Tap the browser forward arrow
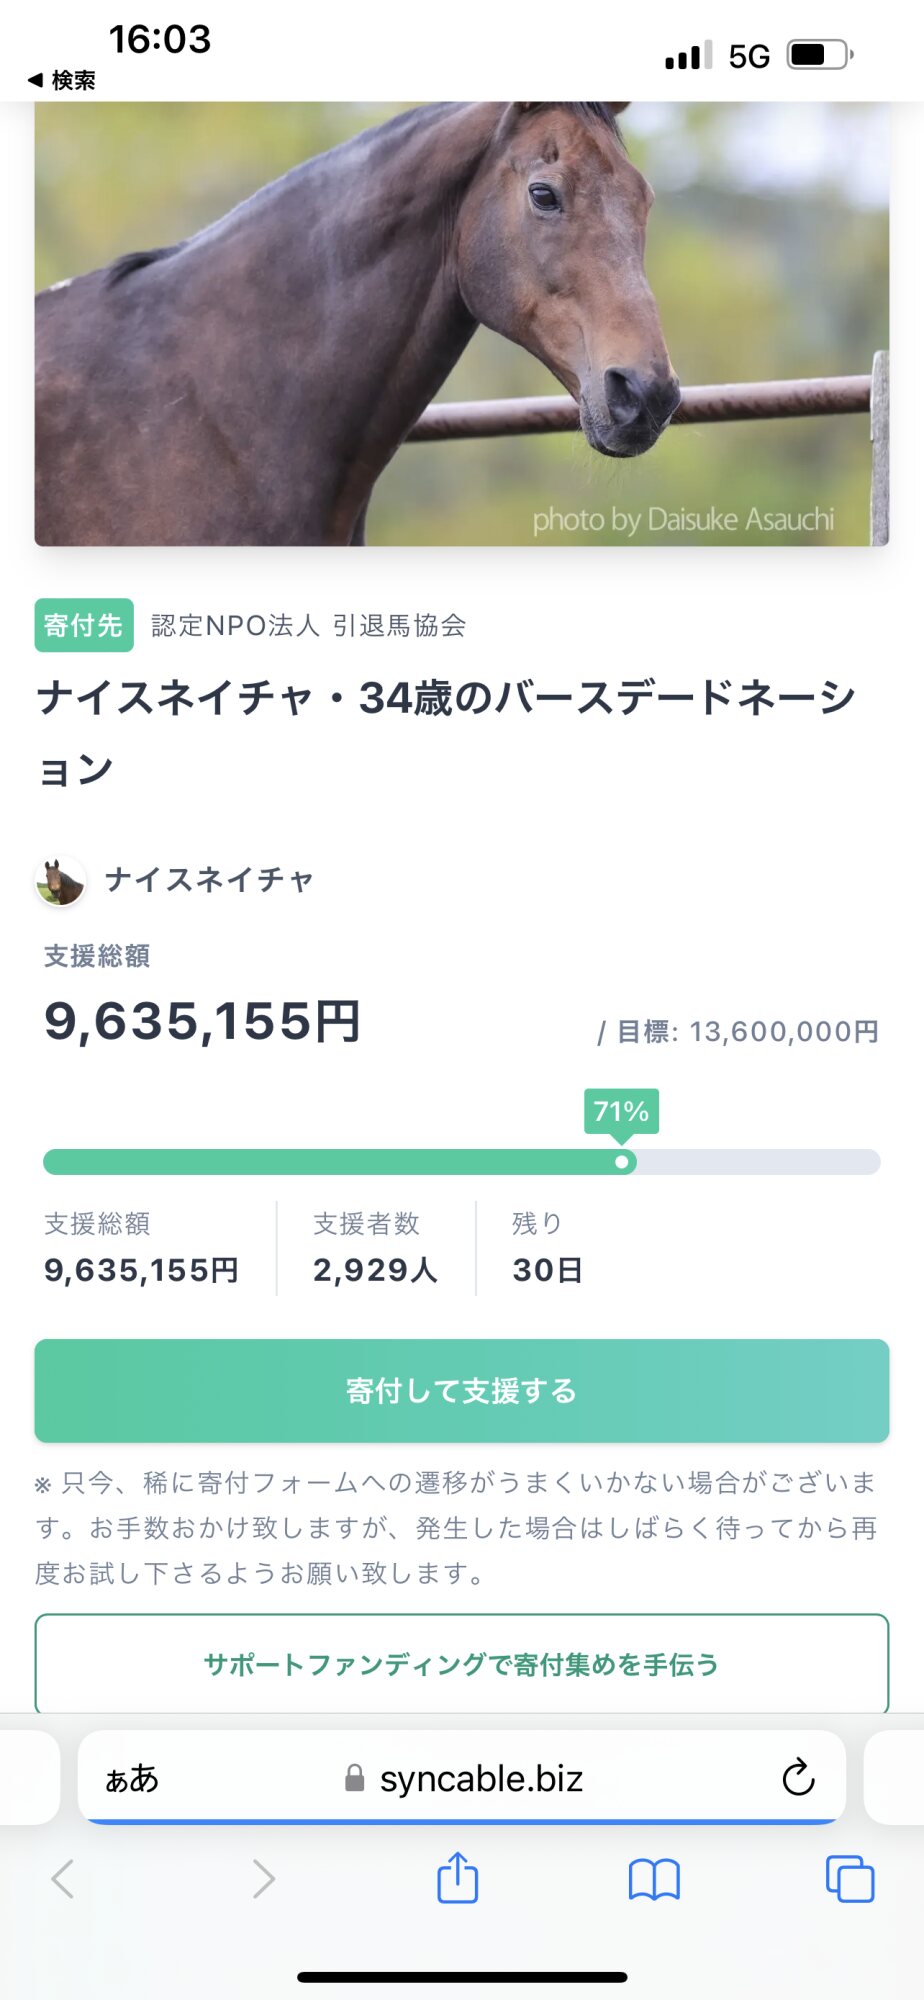 coord(263,1879)
